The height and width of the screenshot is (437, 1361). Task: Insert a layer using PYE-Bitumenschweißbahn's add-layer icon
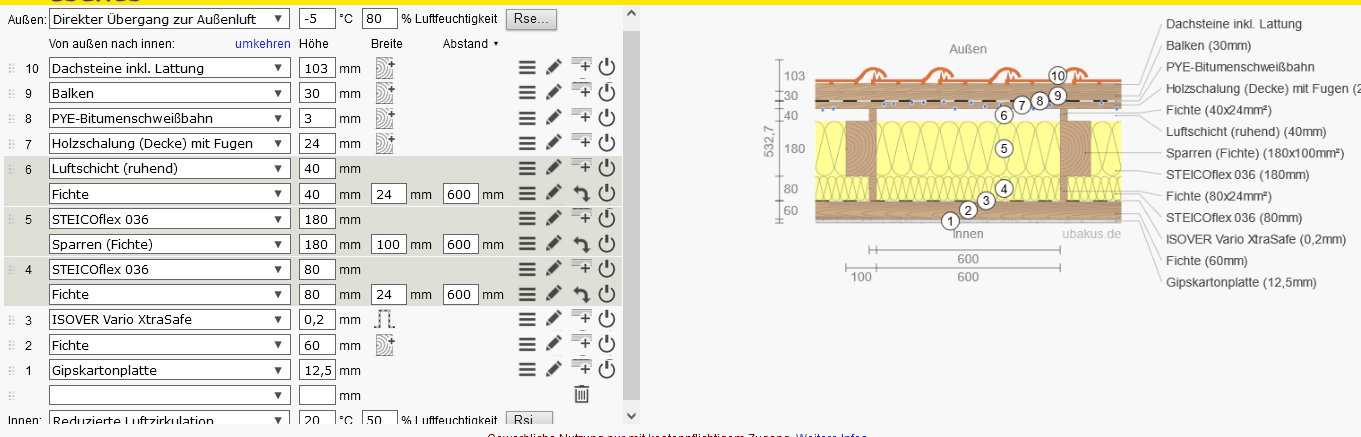pos(581,118)
